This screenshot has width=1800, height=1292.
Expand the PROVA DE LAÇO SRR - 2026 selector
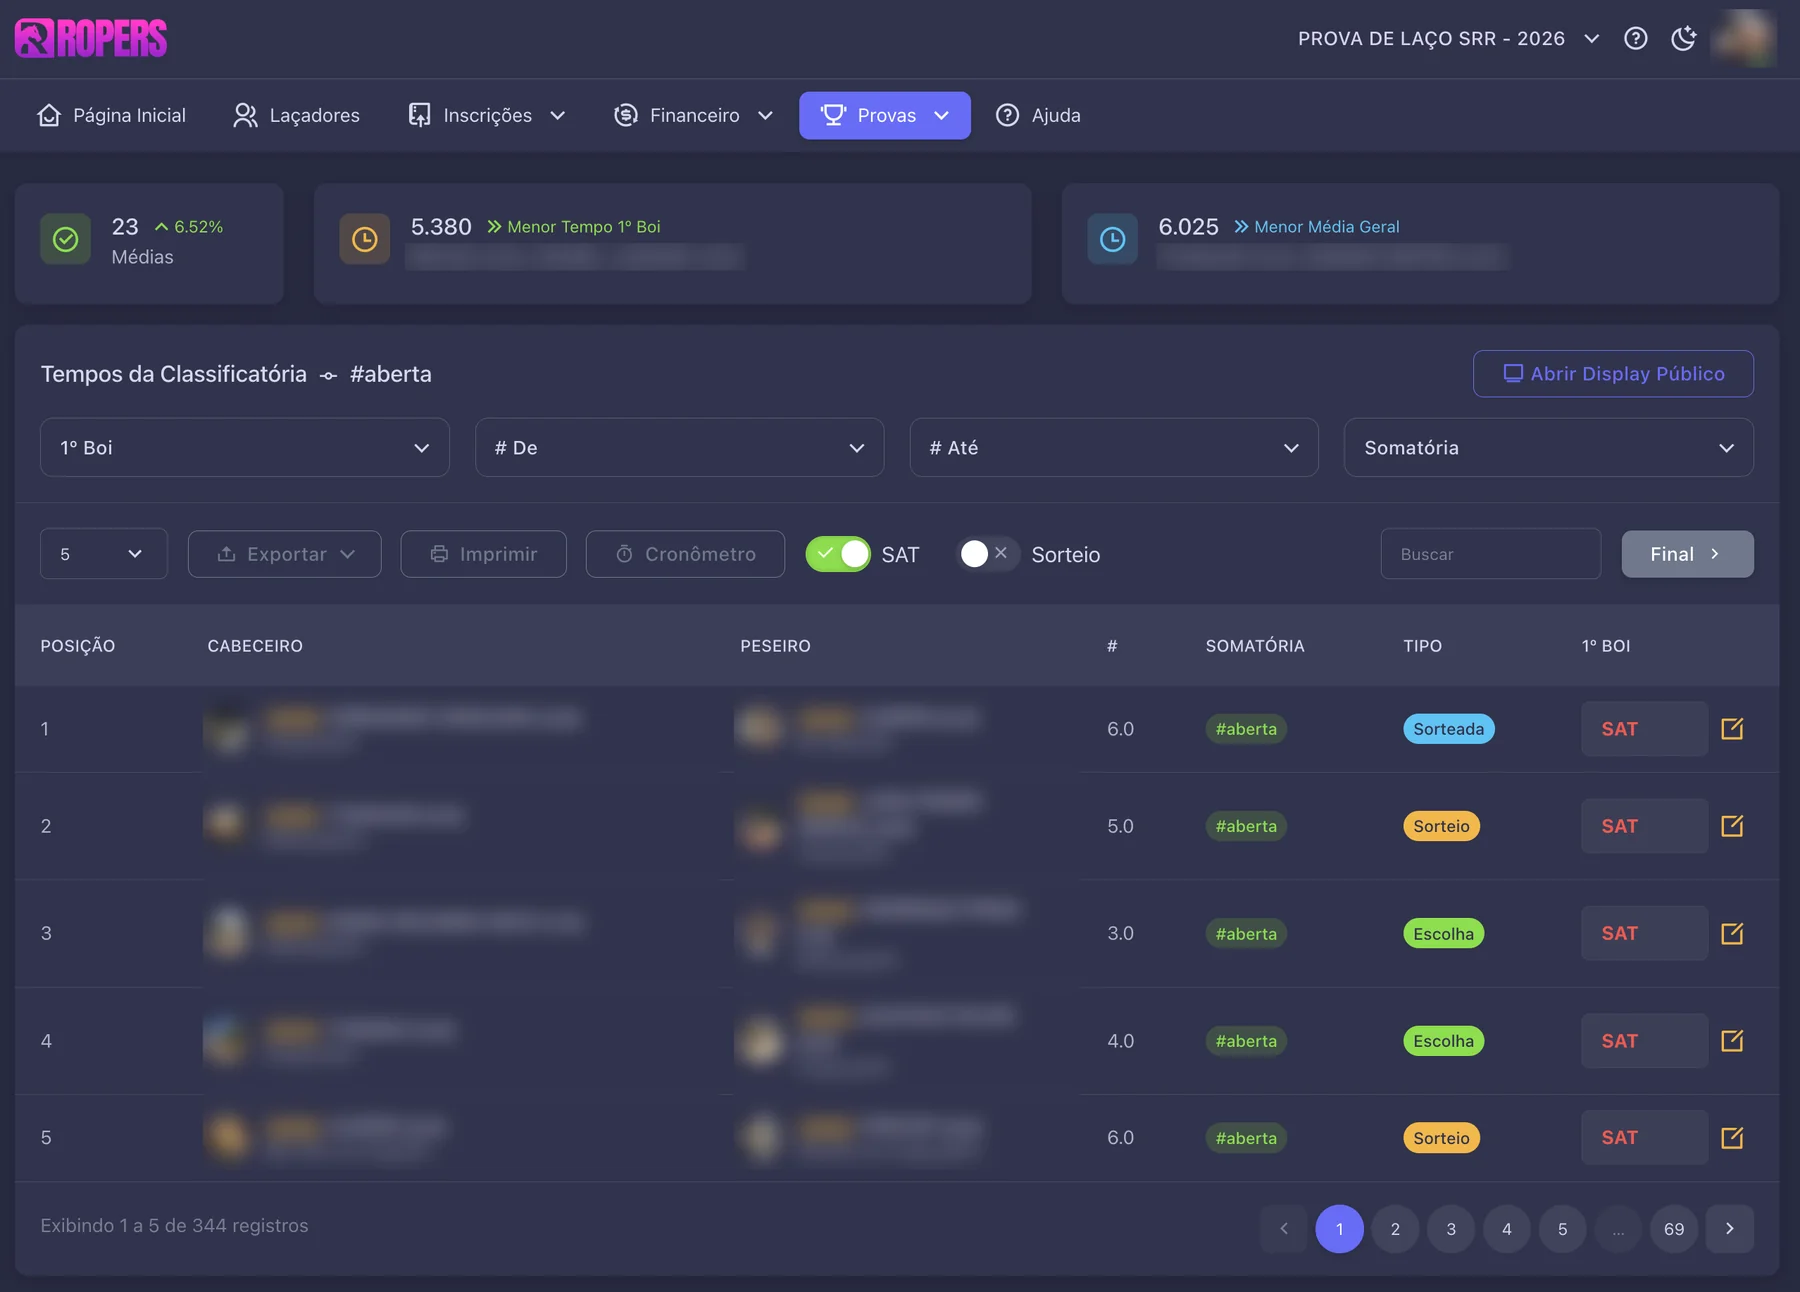(x=1449, y=38)
